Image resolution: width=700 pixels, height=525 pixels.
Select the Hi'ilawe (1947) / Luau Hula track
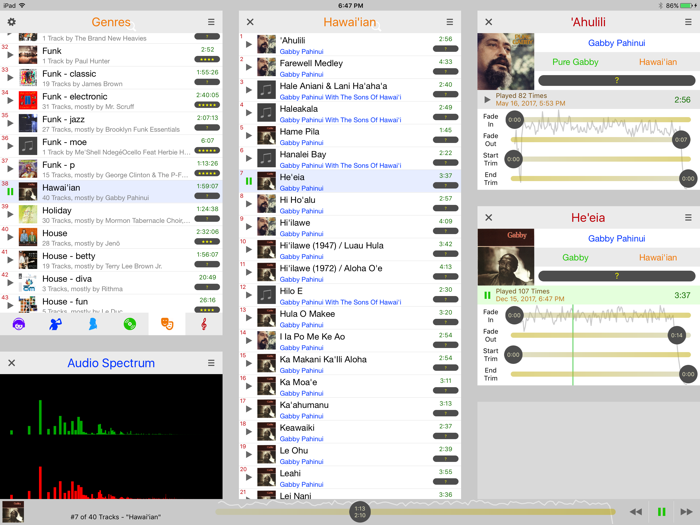coord(350,250)
